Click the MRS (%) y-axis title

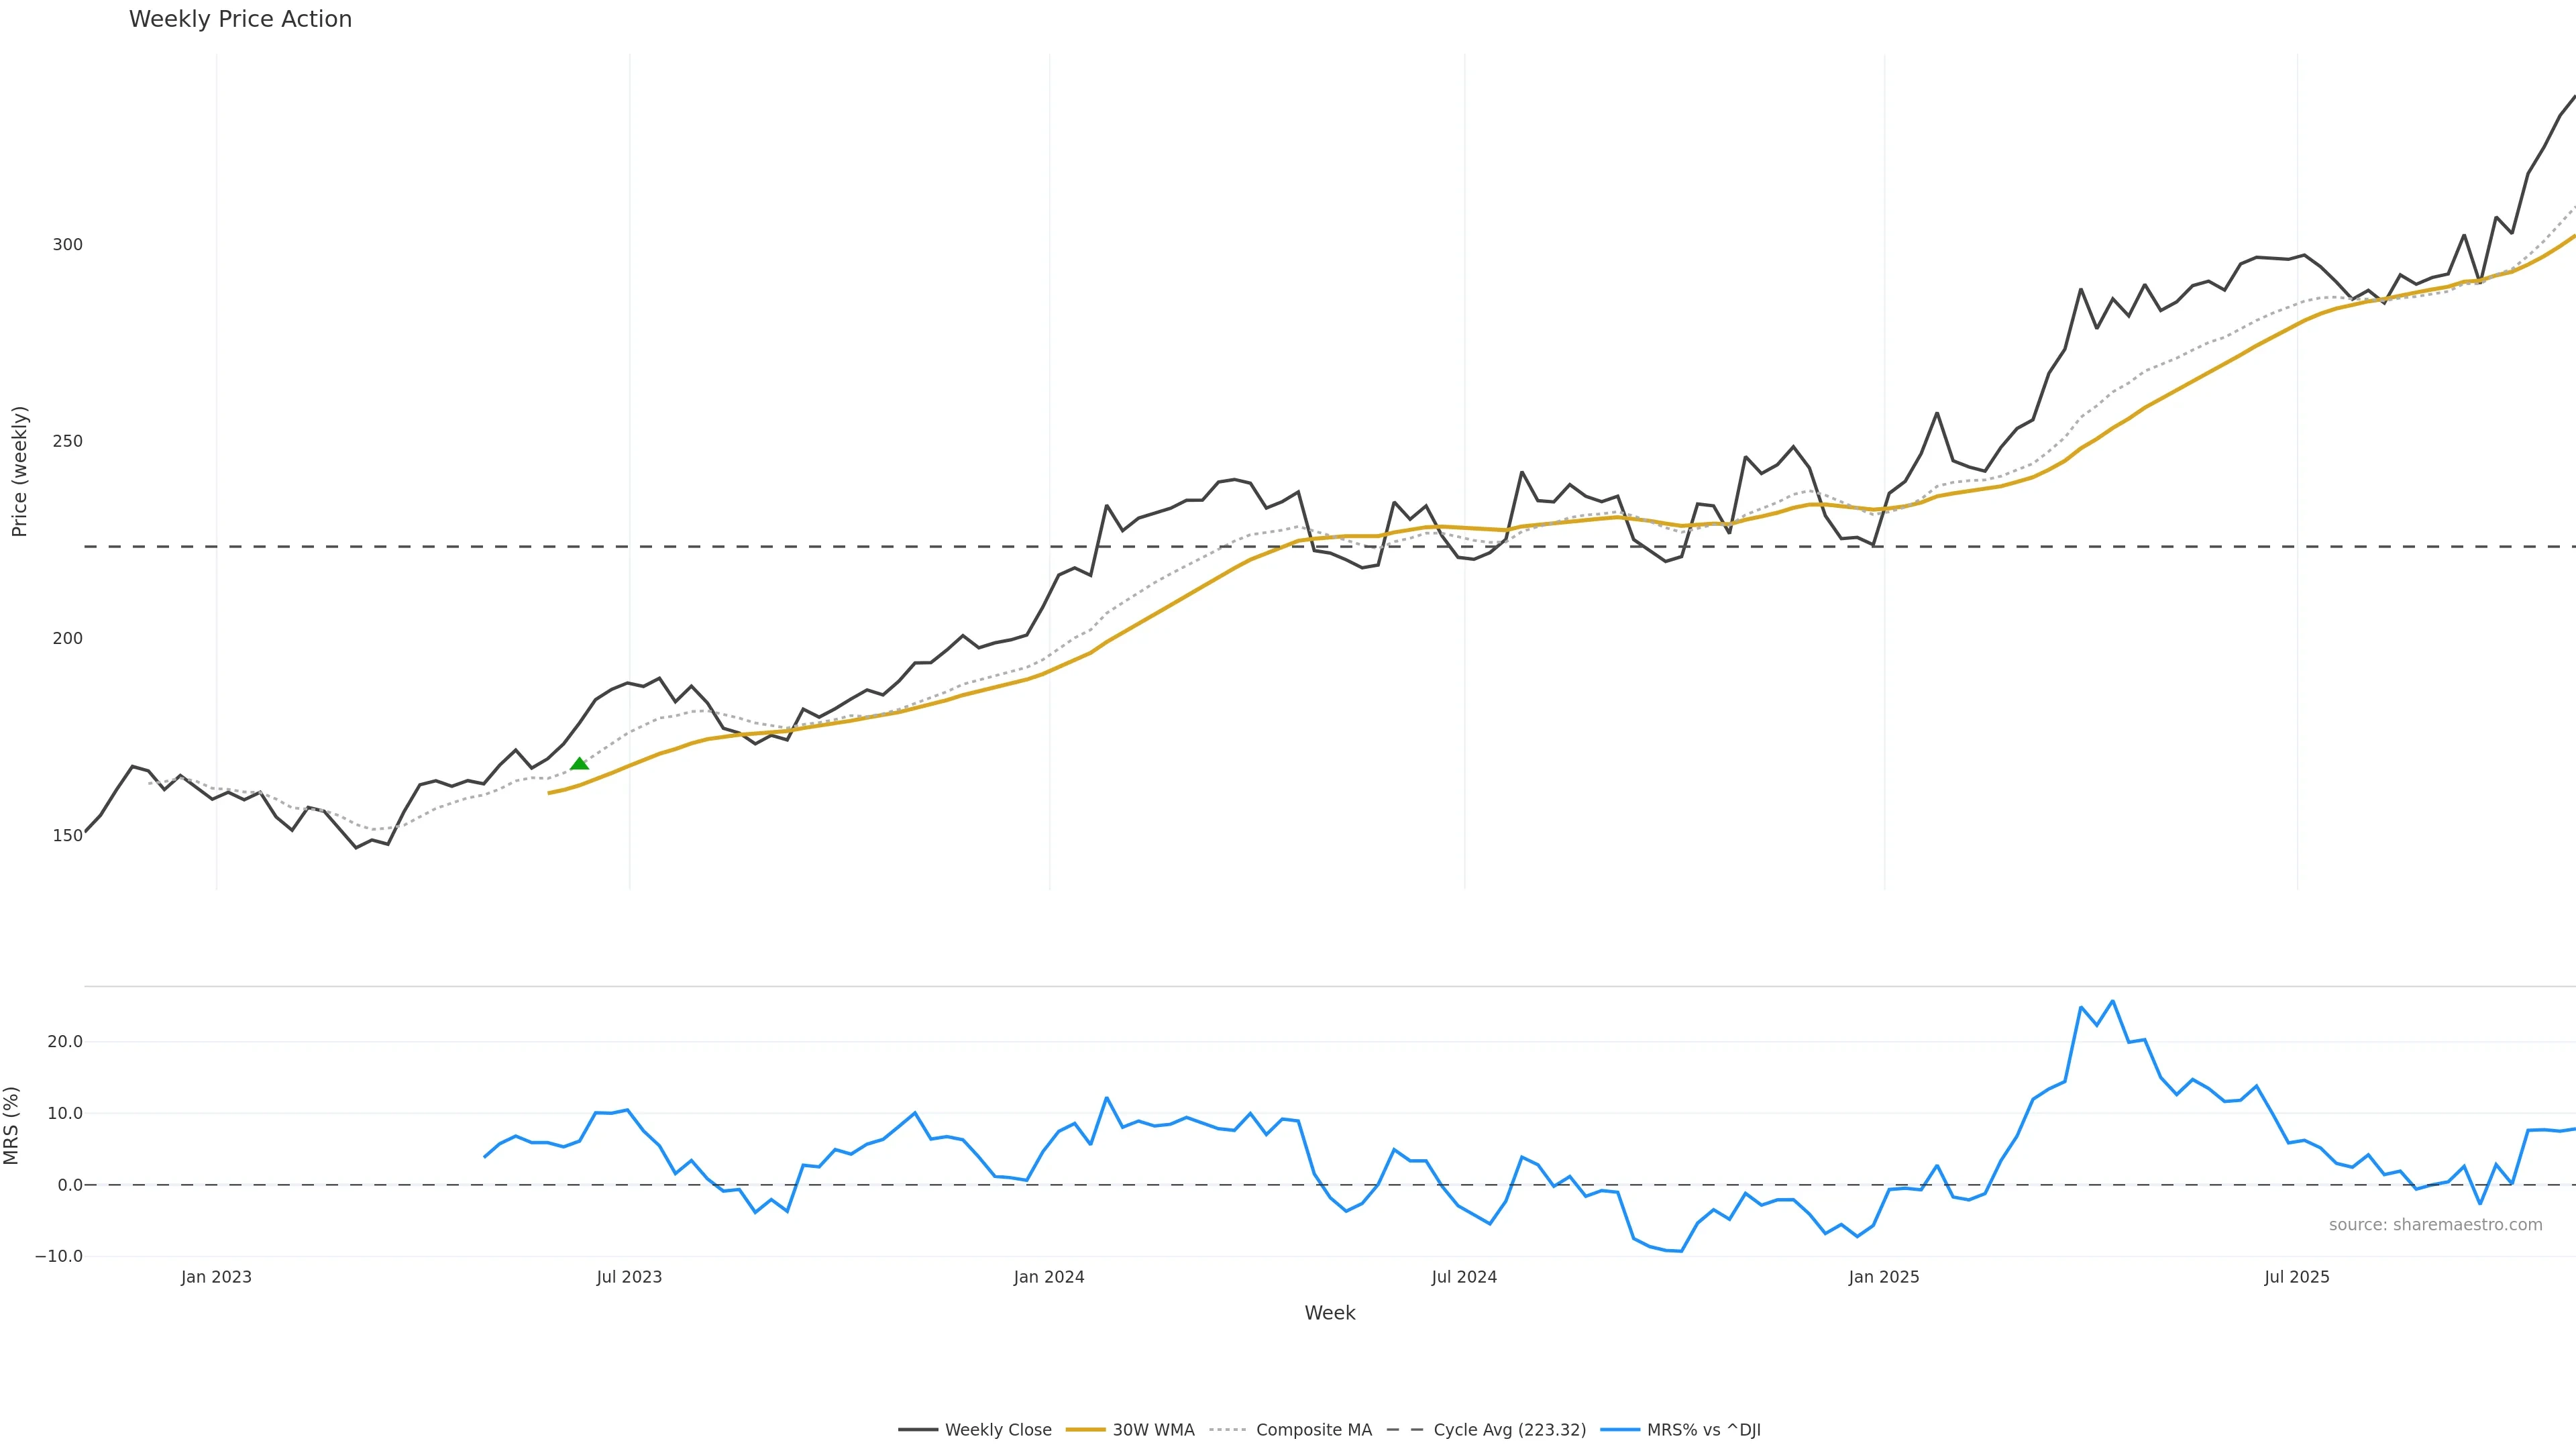[x=12, y=1125]
